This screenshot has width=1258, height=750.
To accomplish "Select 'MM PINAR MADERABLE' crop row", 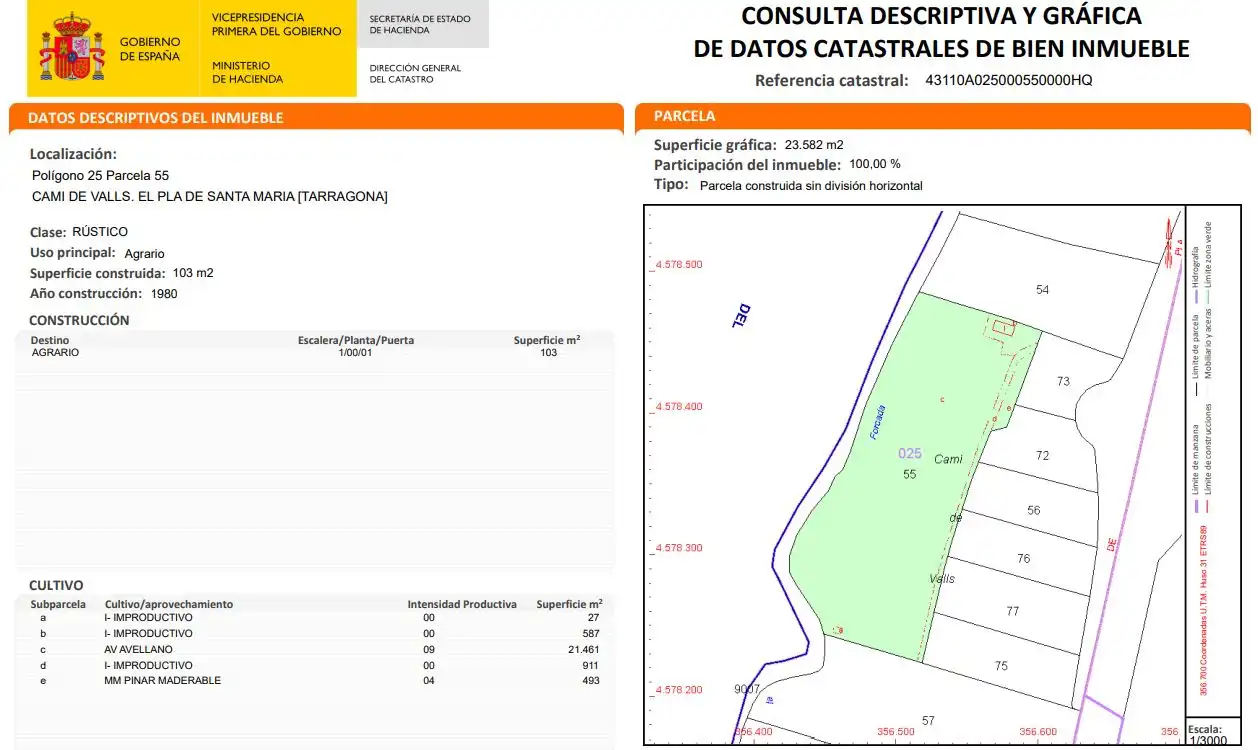I will (x=162, y=681).
